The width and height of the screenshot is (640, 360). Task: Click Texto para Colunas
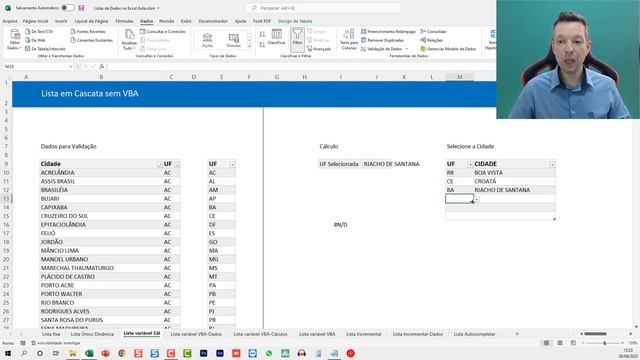pos(349,40)
